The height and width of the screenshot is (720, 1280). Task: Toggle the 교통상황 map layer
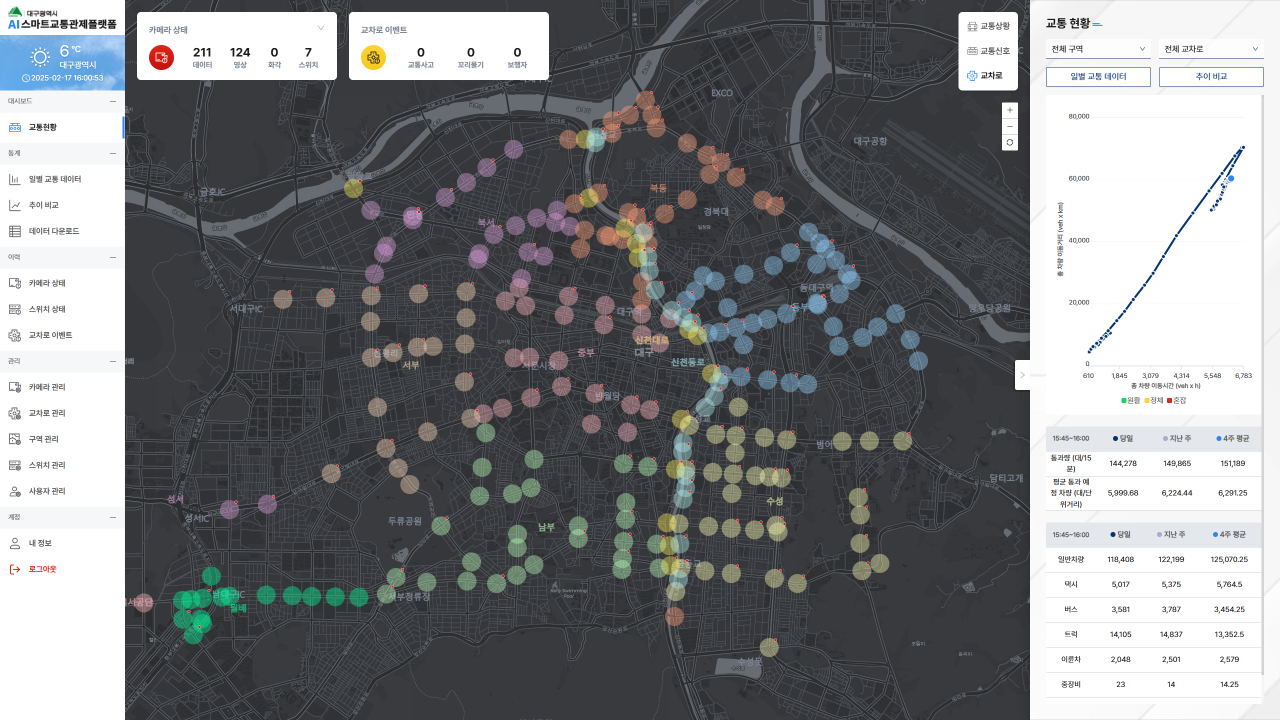click(x=988, y=26)
